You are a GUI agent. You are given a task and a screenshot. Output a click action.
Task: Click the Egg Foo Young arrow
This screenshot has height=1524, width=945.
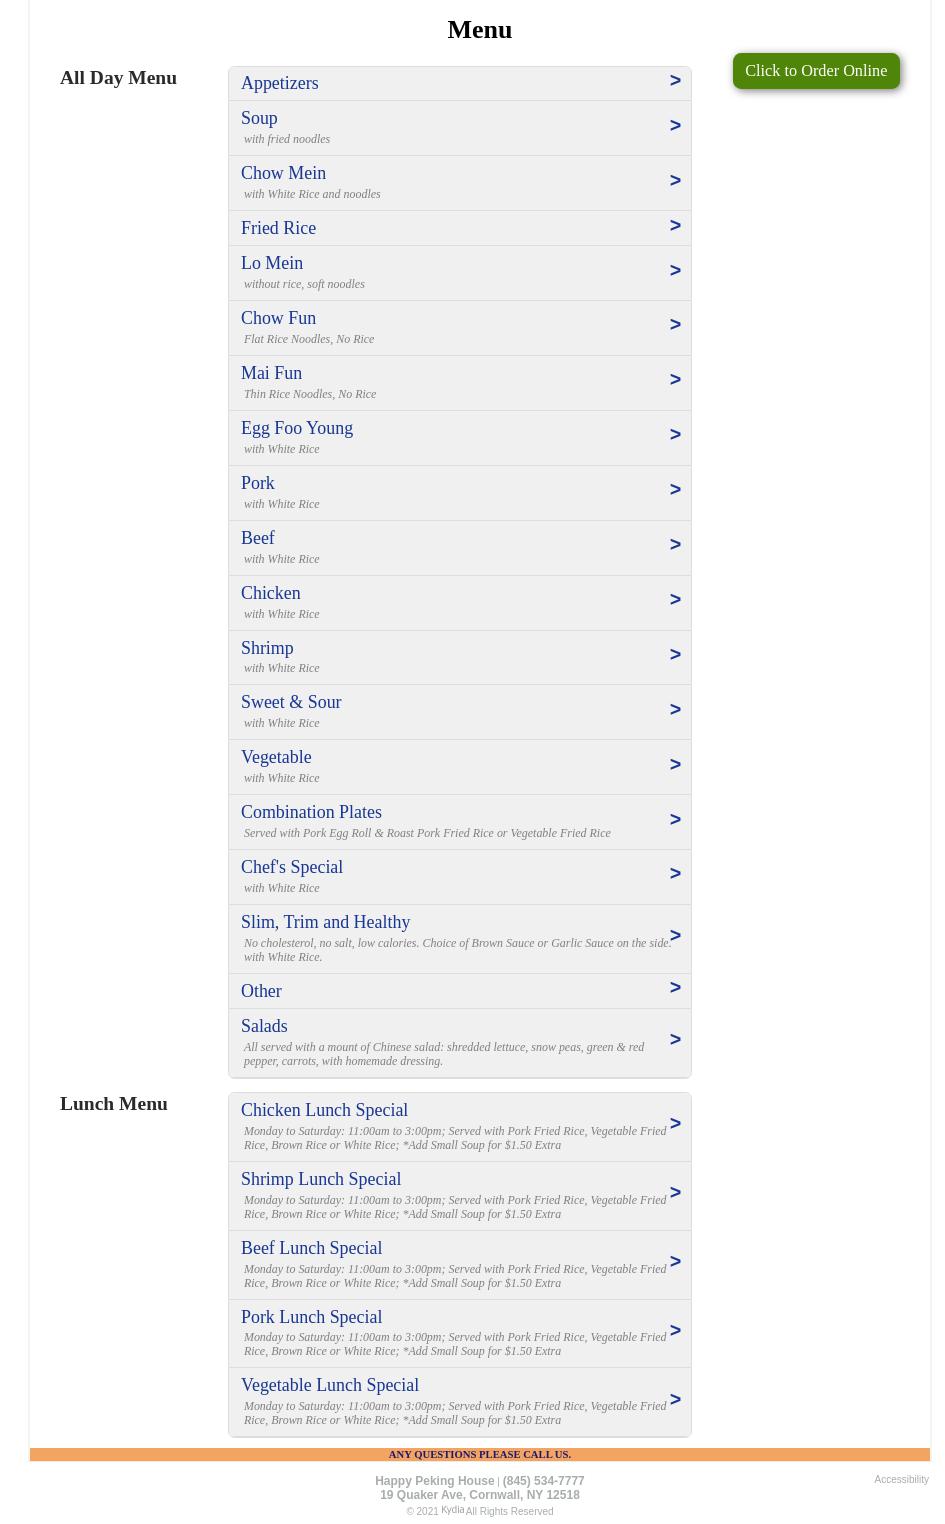tap(675, 435)
